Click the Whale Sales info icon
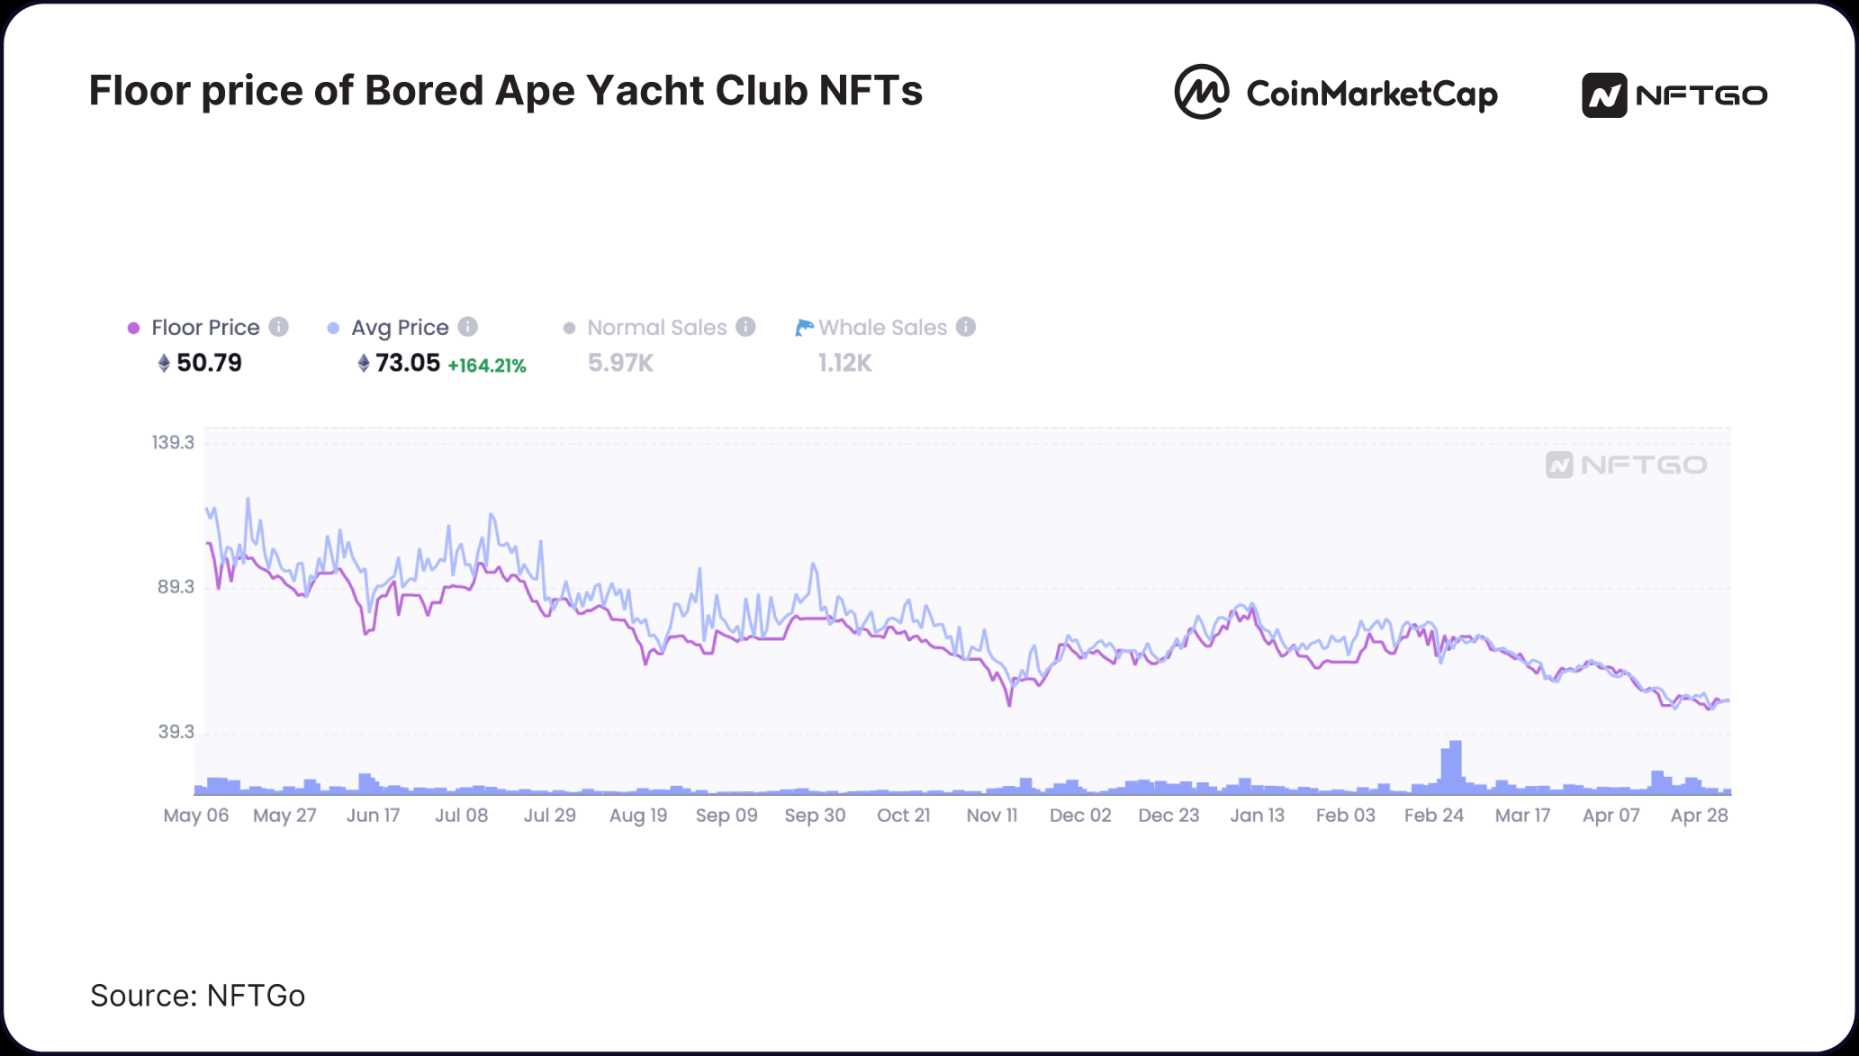The width and height of the screenshot is (1859, 1056). point(966,327)
